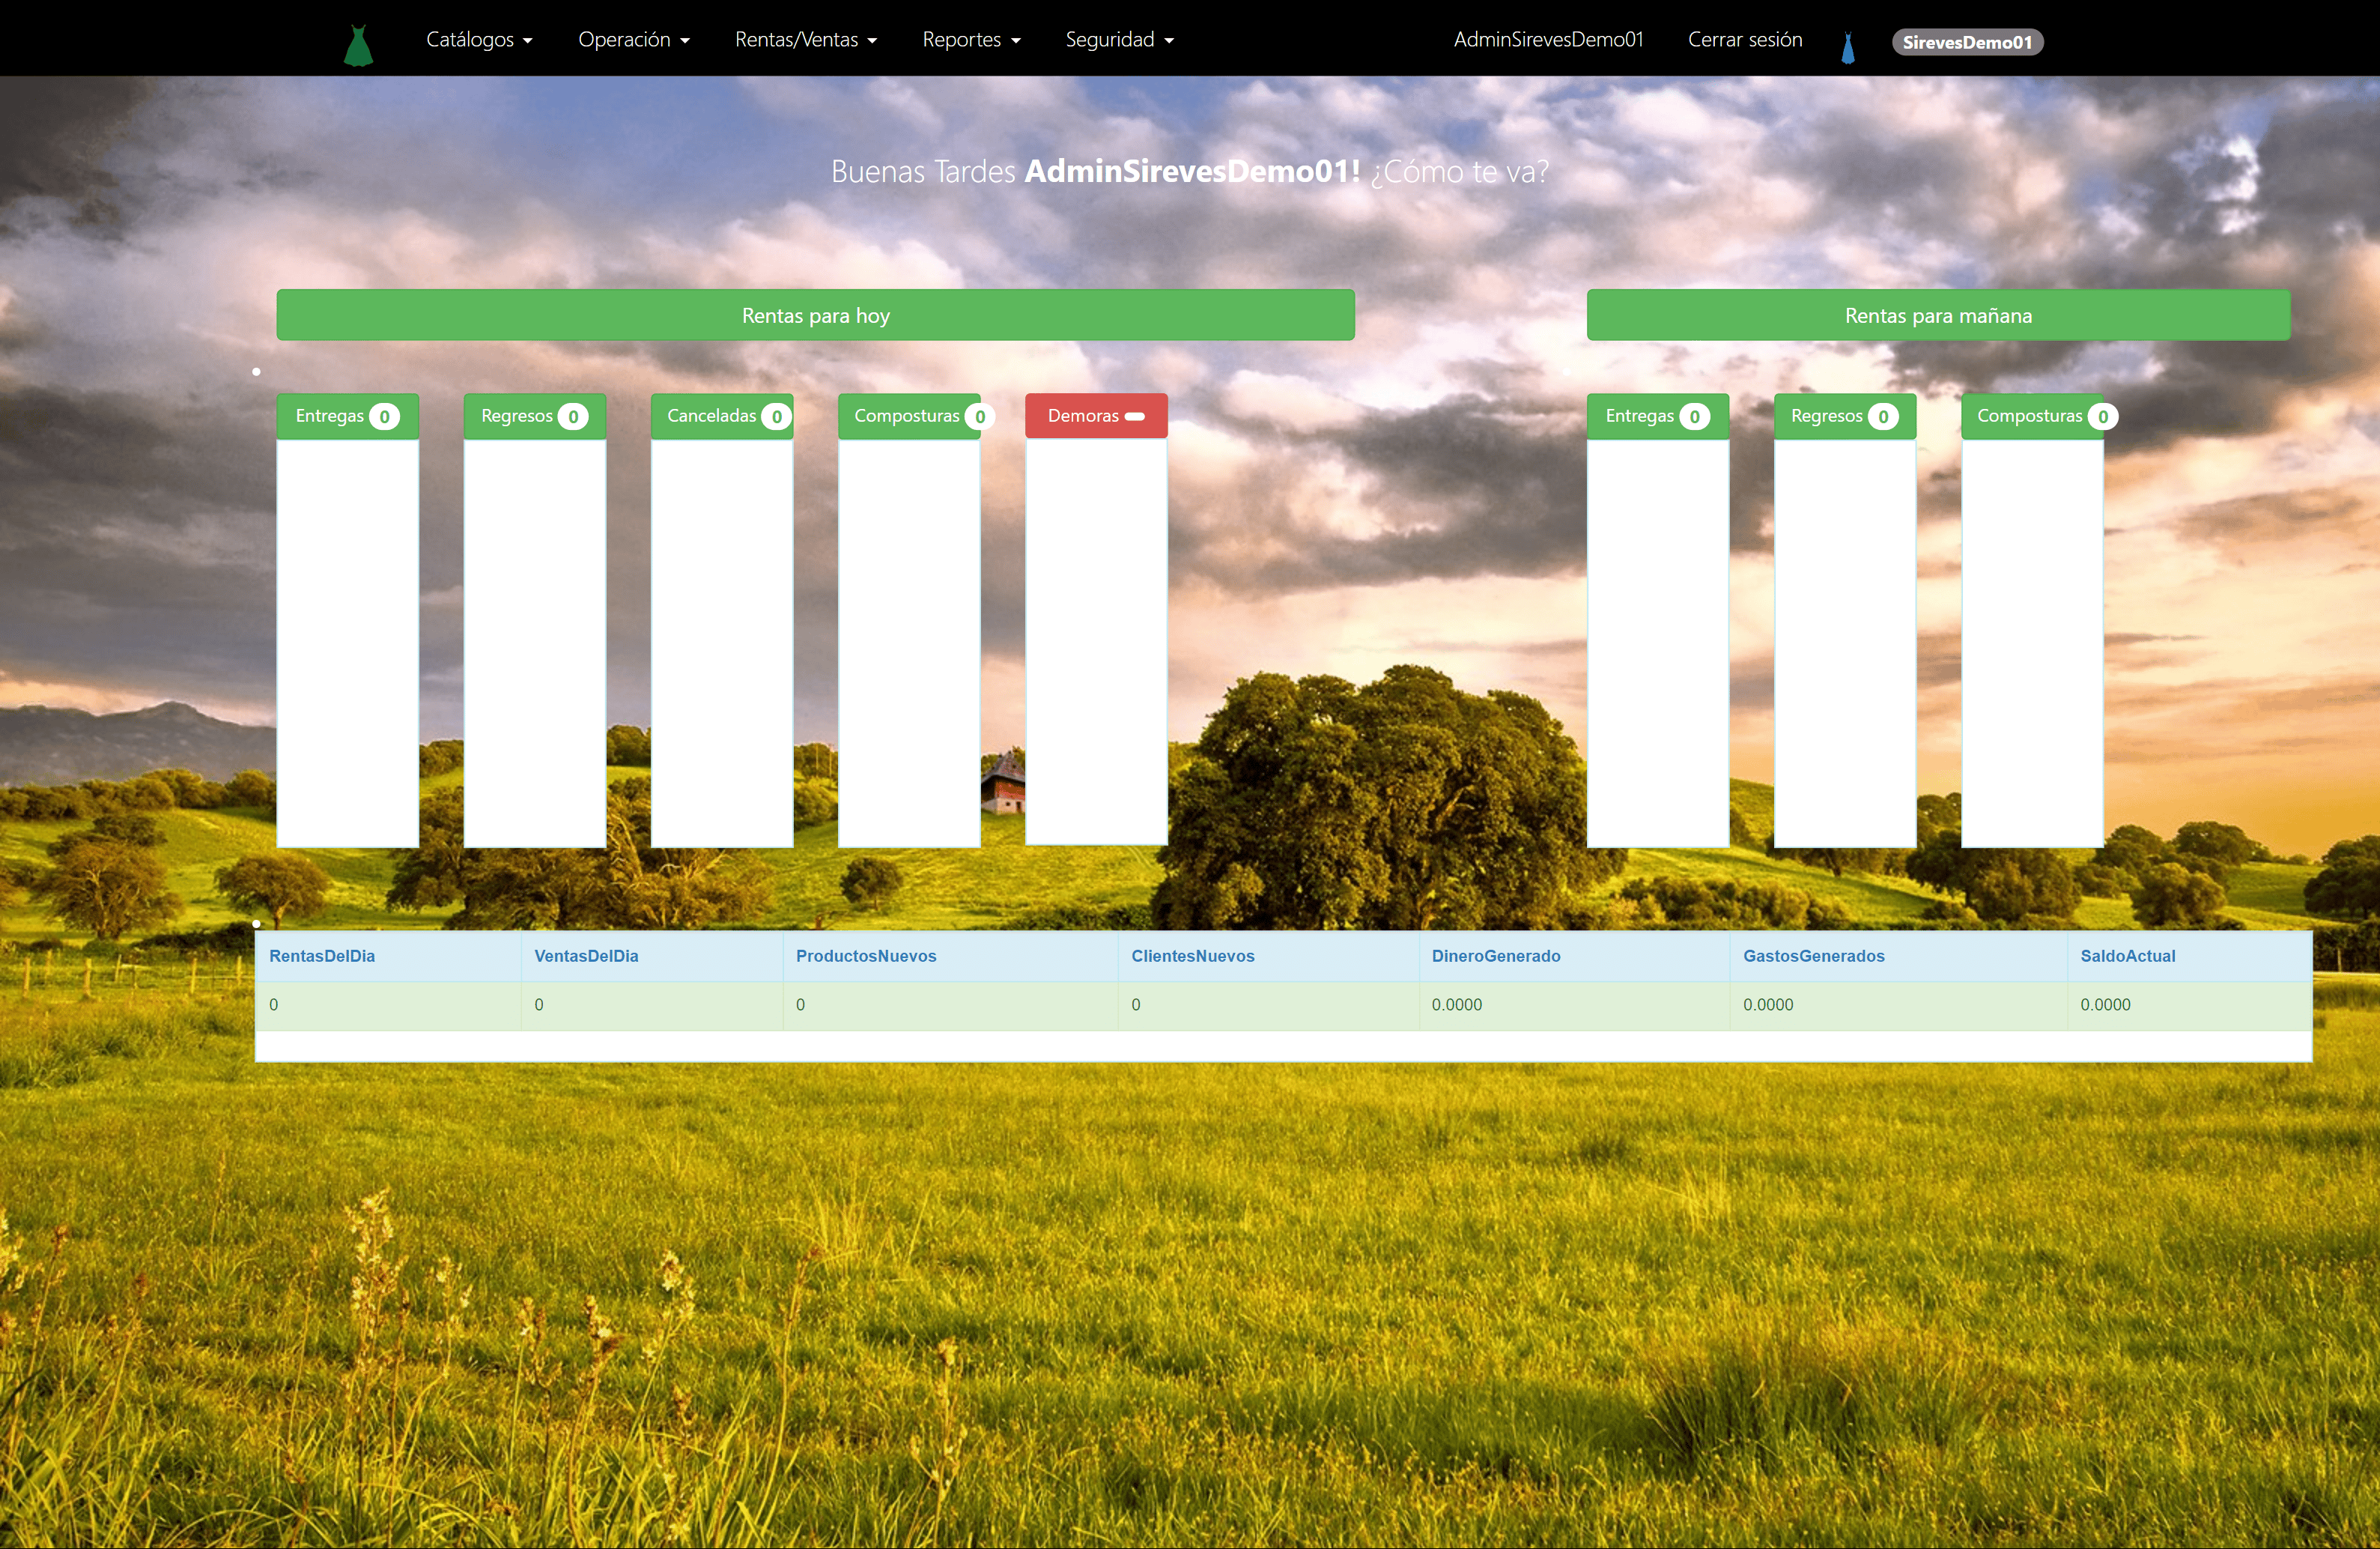The height and width of the screenshot is (1549, 2380).
Task: Click the 0.0000 value under SaldoActual
Action: [x=2105, y=1005]
